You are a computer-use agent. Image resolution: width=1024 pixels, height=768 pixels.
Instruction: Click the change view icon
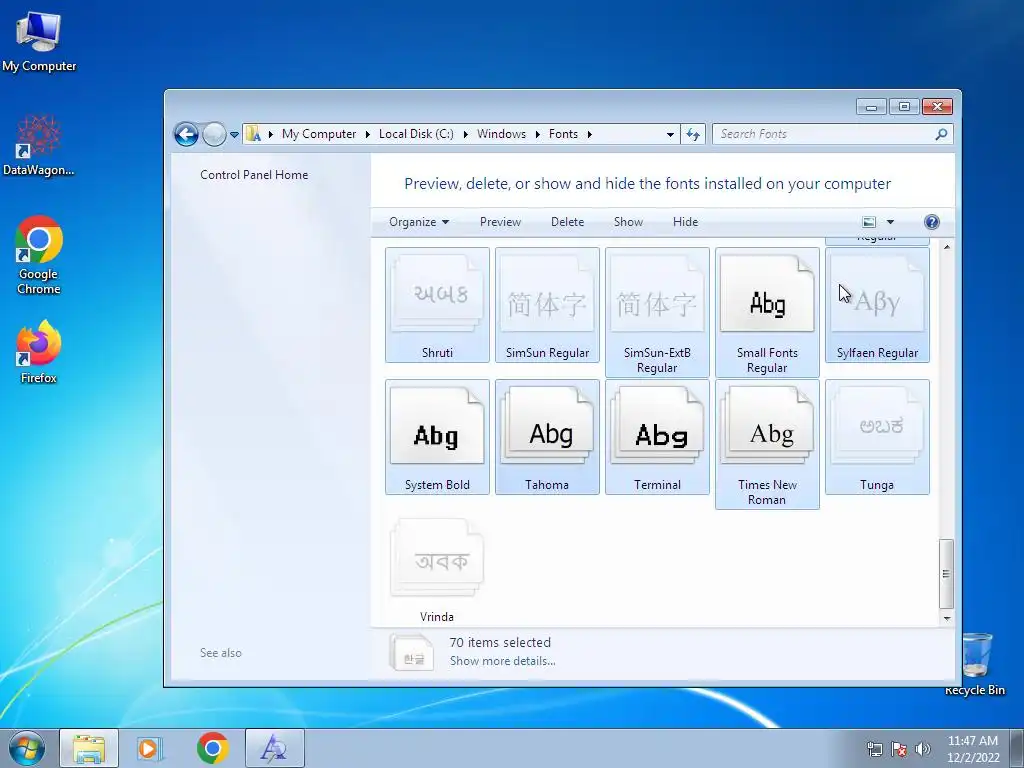pyautogui.click(x=869, y=222)
